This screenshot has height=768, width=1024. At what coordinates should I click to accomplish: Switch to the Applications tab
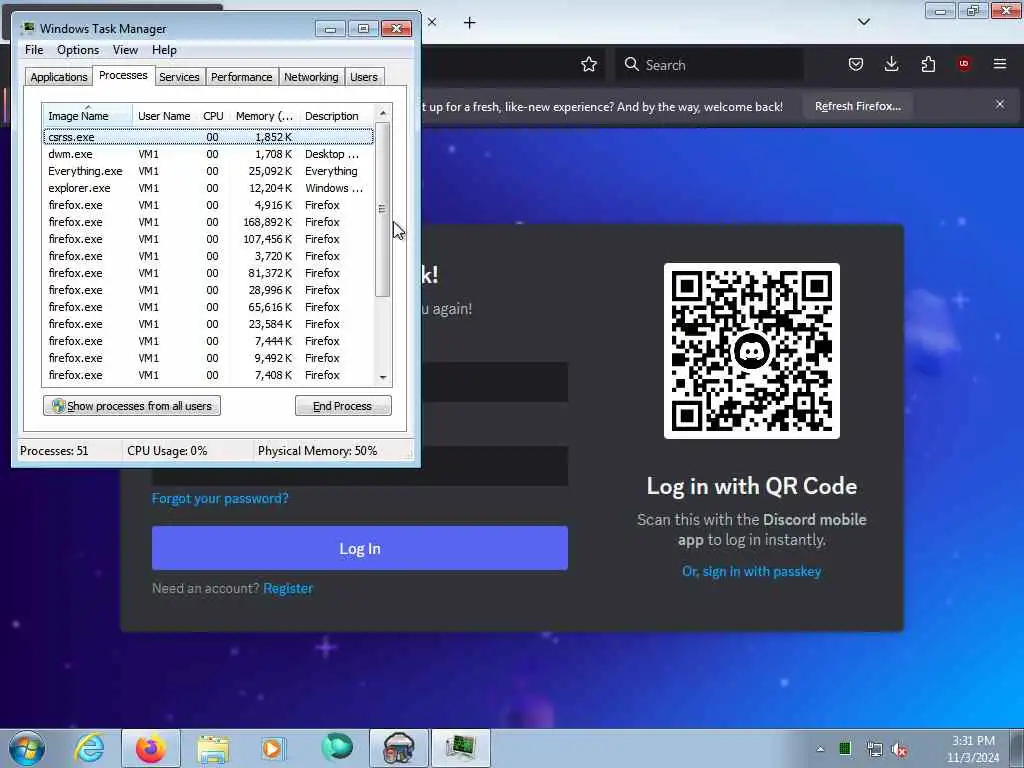(59, 77)
